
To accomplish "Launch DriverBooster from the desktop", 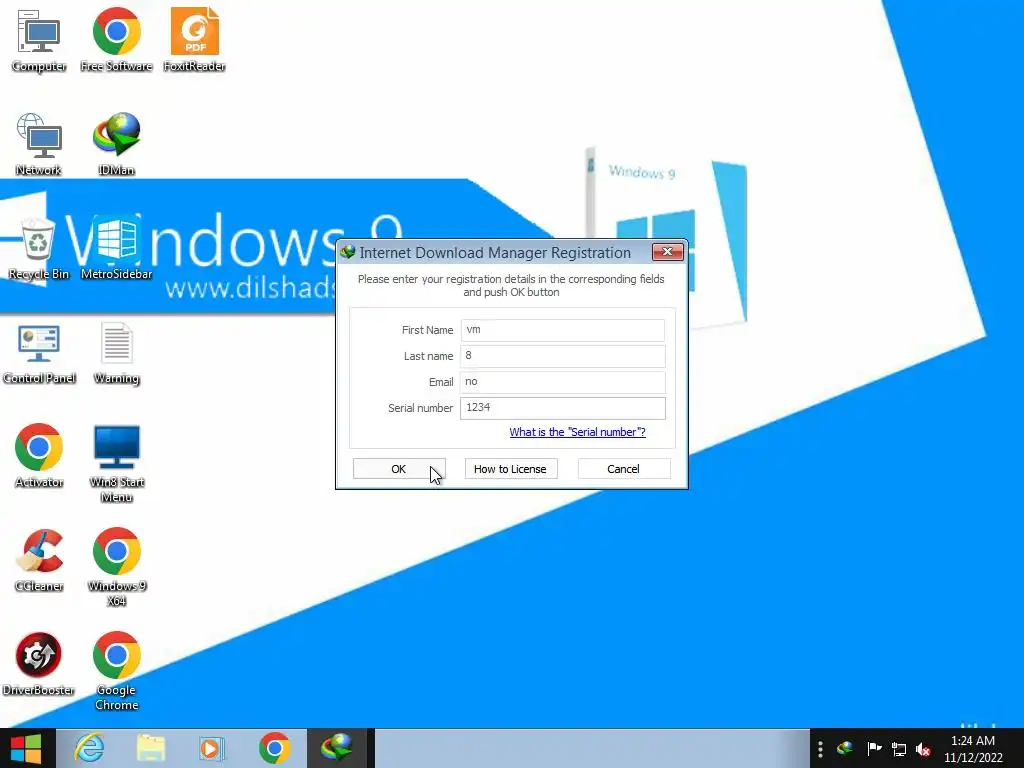I will click(39, 664).
